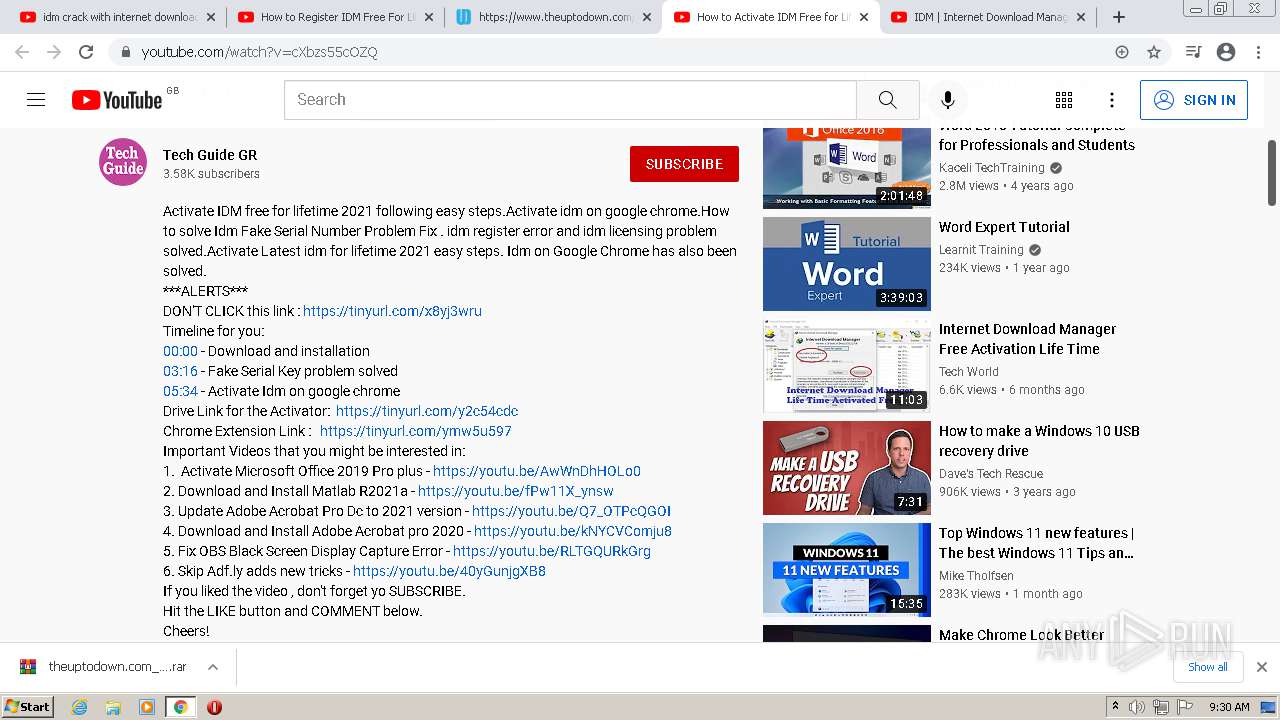This screenshot has width=1280, height=720.
Task: Open Skip Adf.ly video link
Action: coord(449,571)
